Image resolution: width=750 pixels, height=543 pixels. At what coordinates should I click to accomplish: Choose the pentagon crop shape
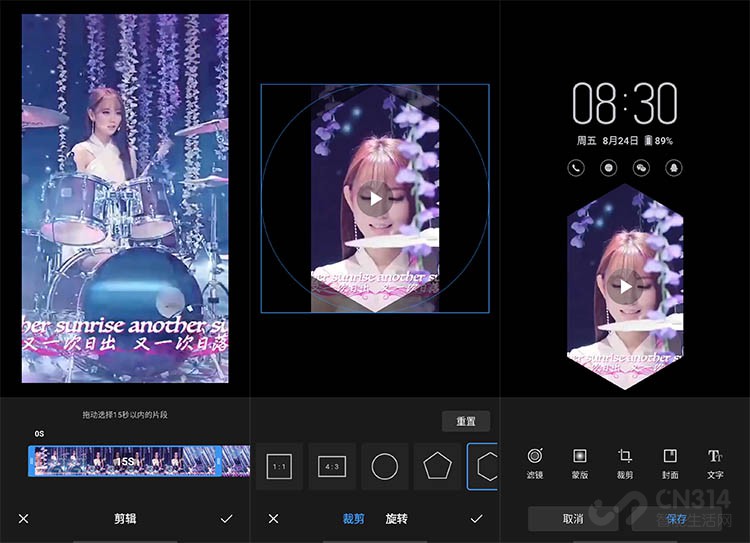tap(437, 466)
